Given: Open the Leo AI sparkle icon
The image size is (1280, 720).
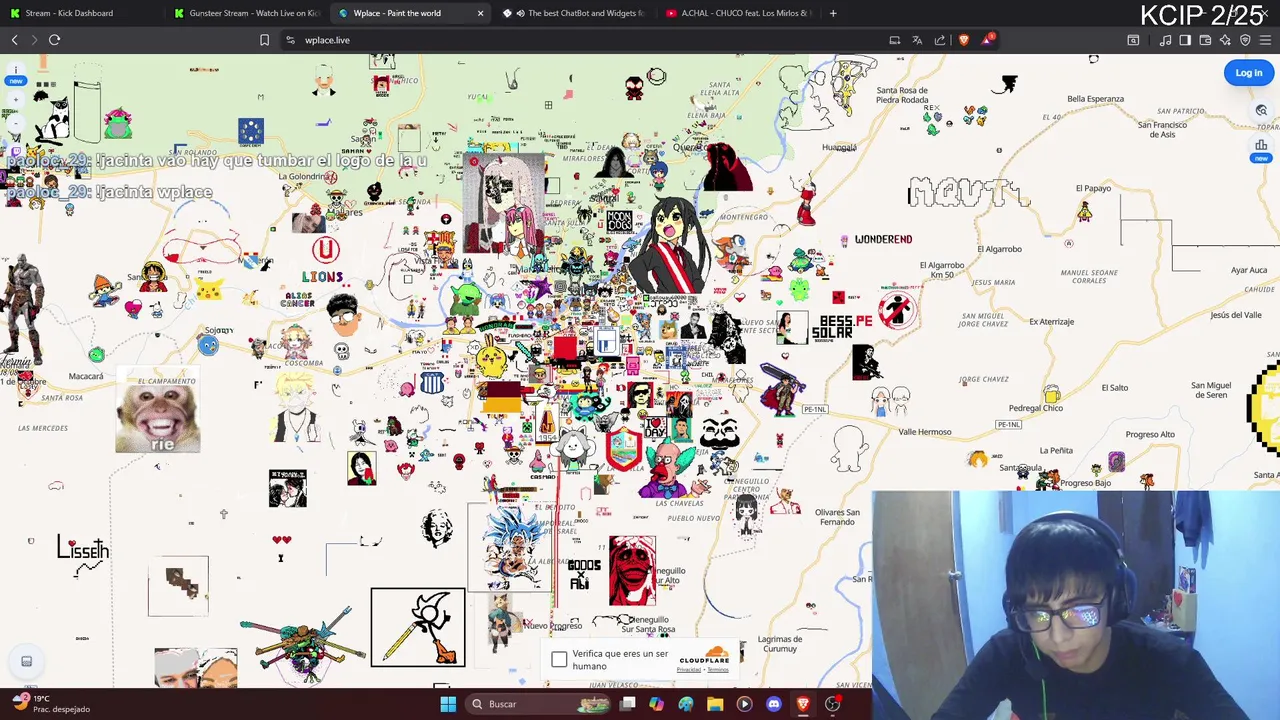Looking at the screenshot, I should [x=1225, y=40].
